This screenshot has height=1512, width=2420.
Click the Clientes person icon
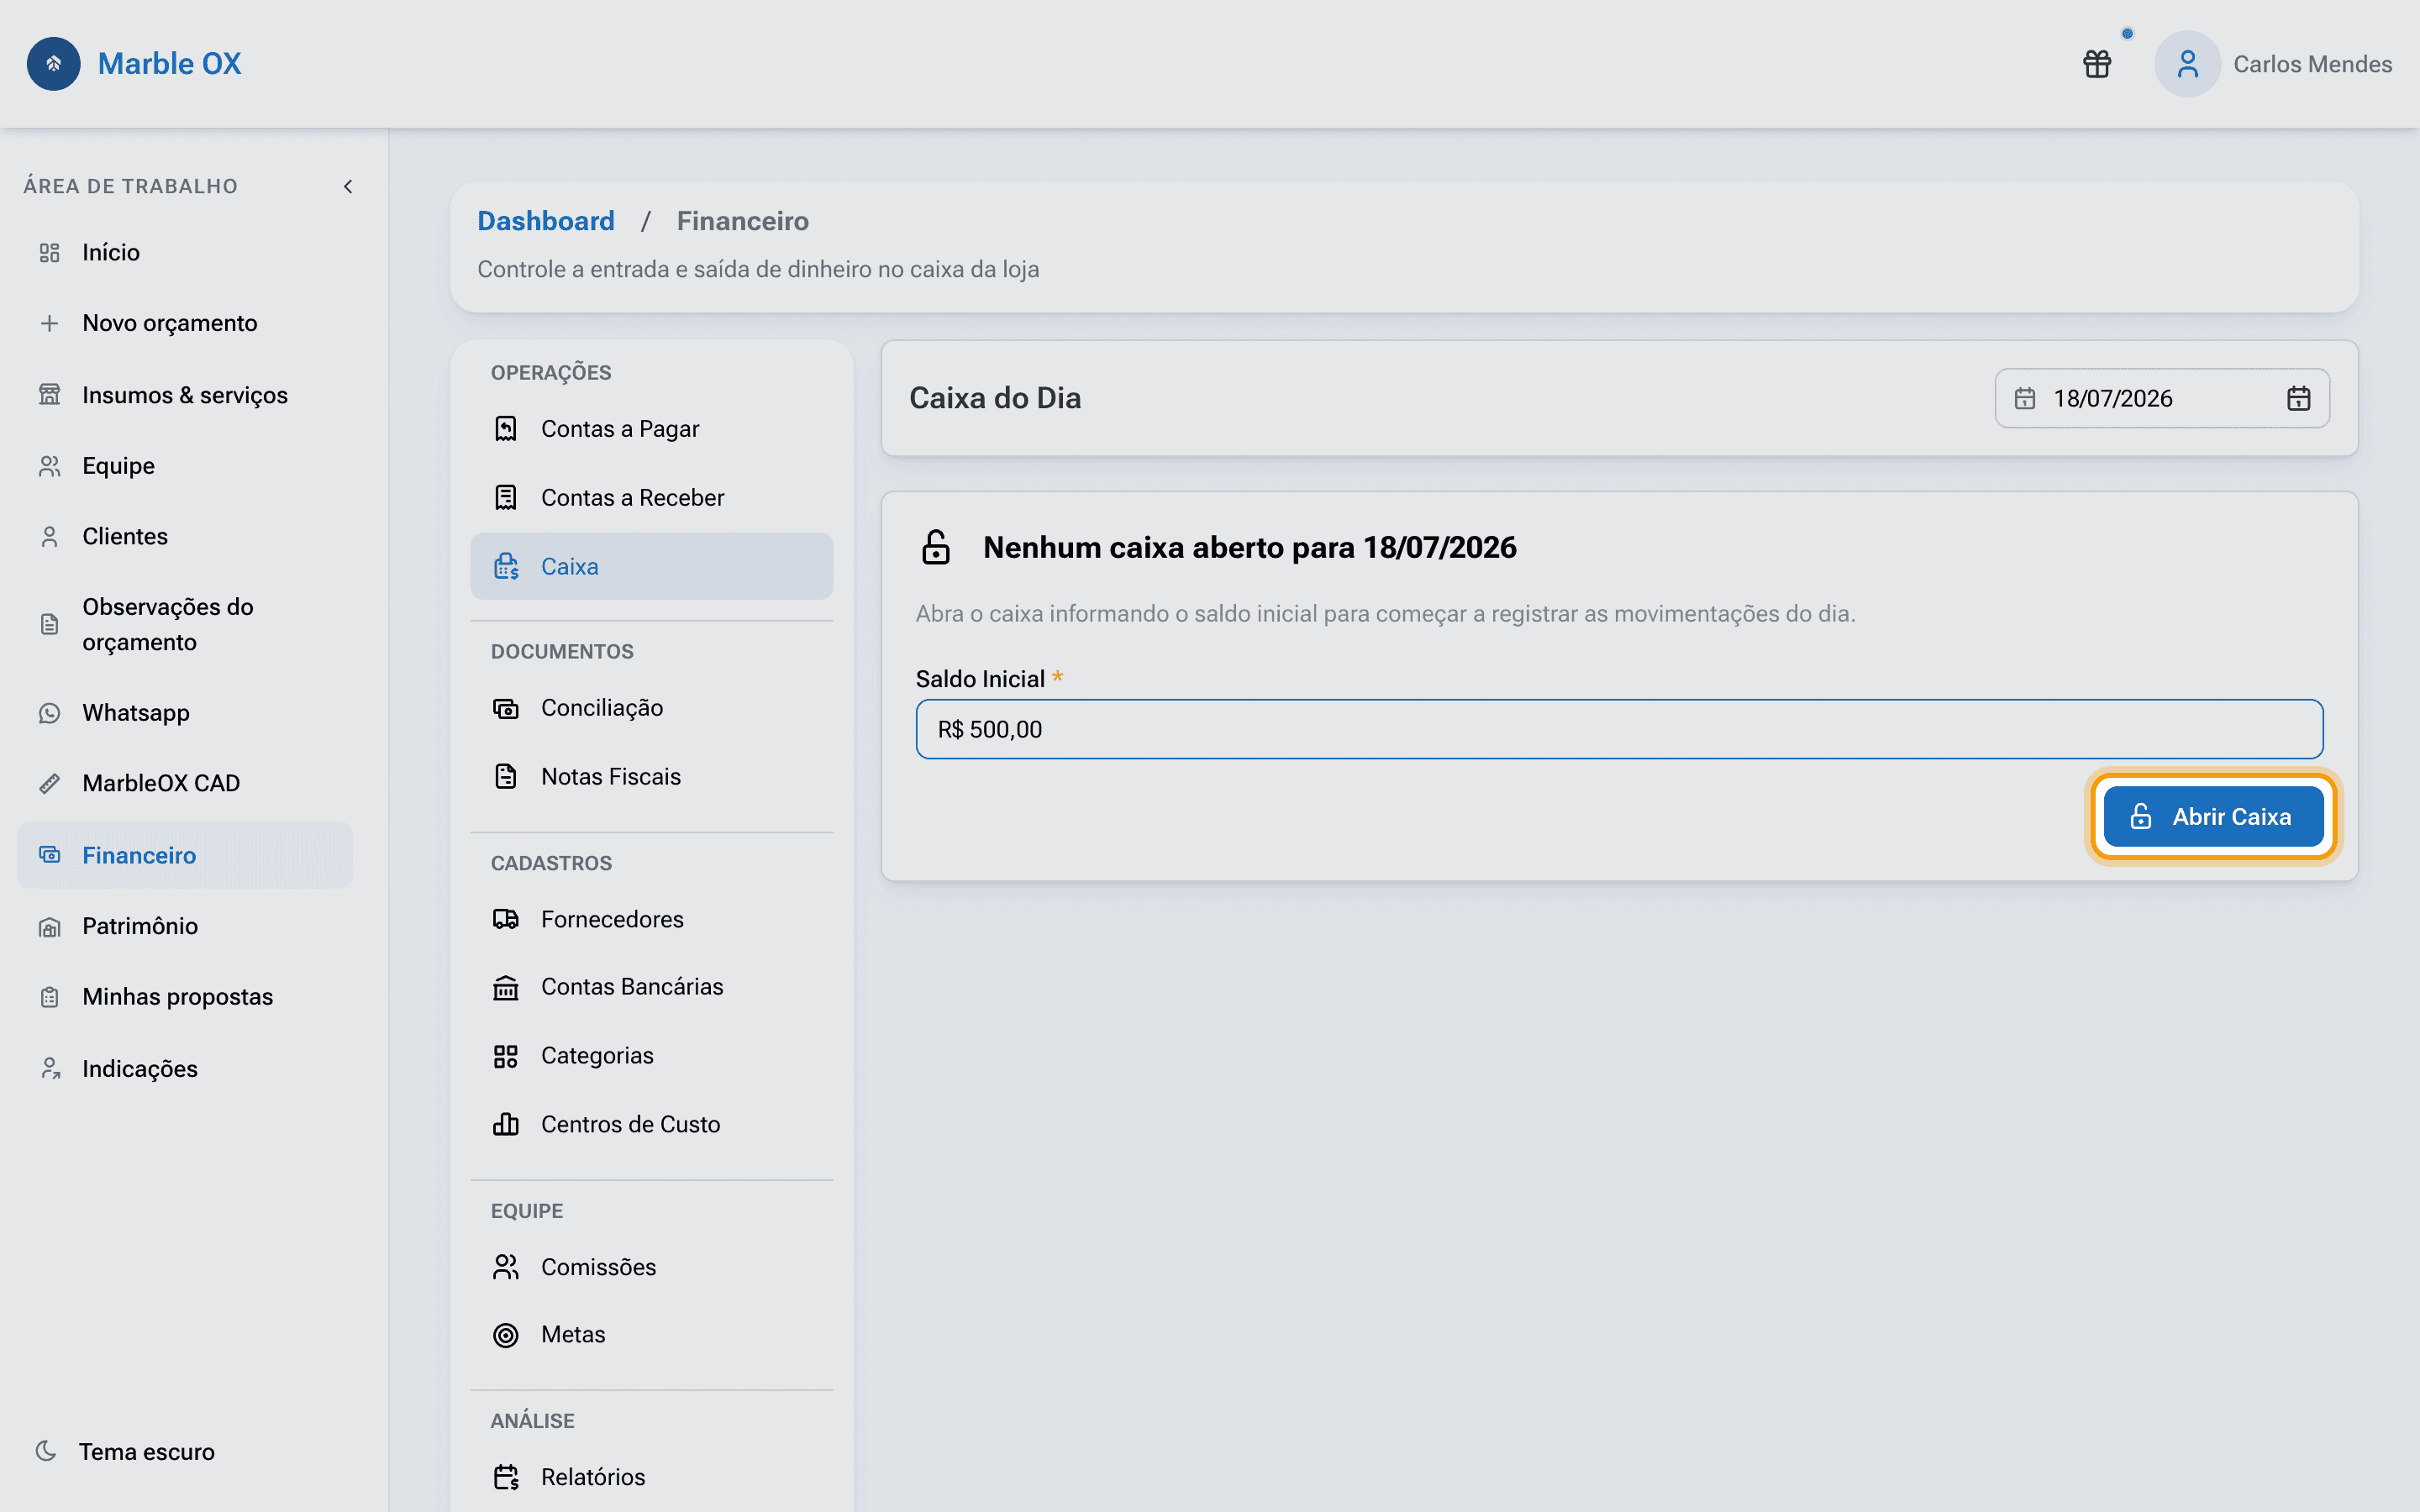coord(50,537)
